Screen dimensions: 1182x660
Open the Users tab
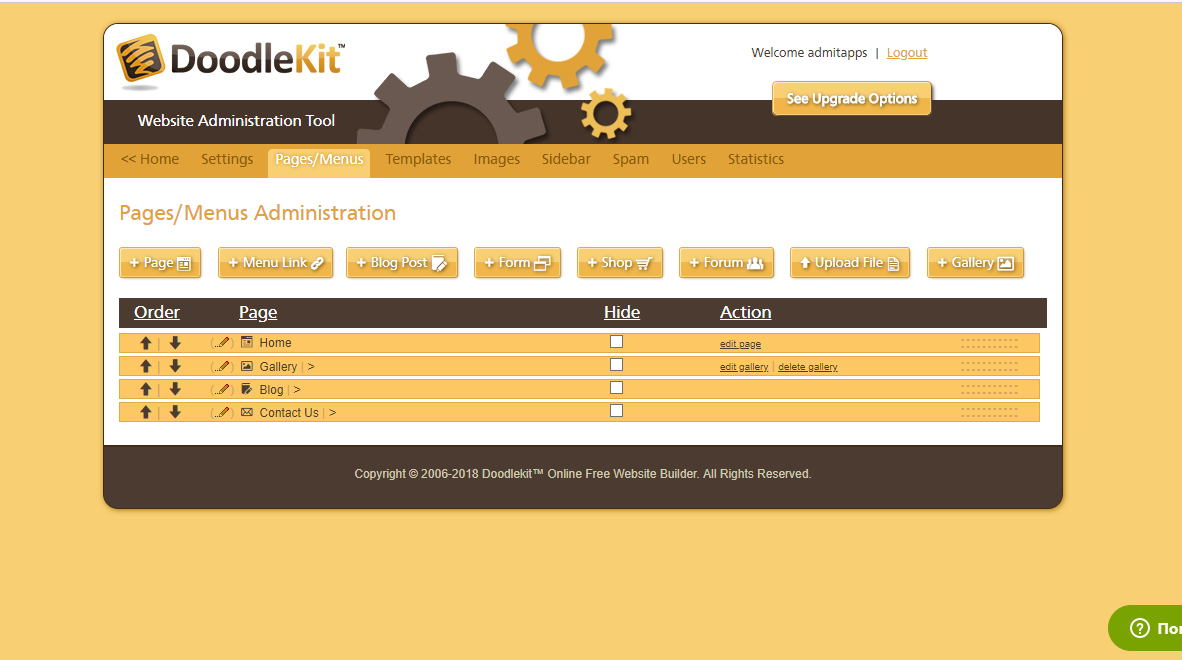(689, 159)
